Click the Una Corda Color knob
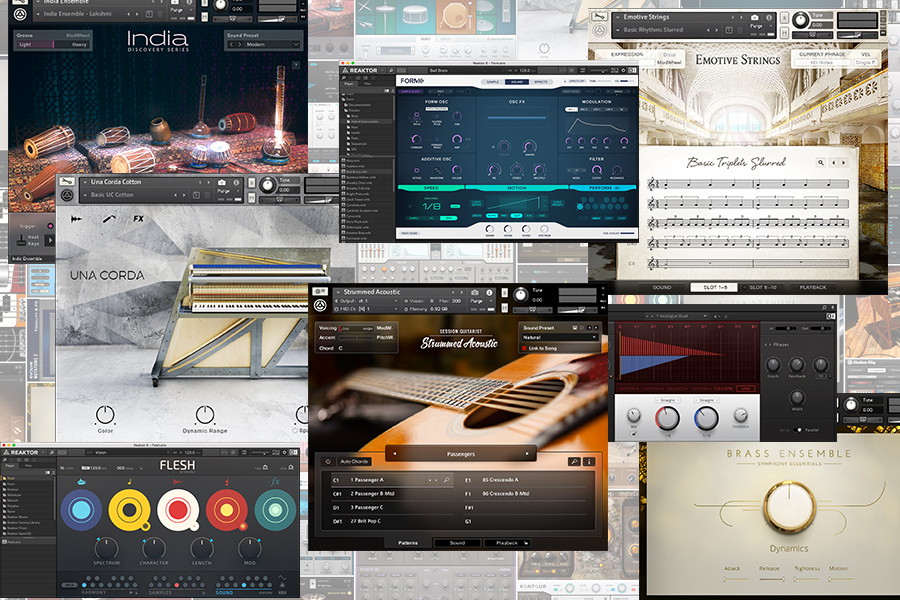Screen dimensions: 900x600 [x=105, y=414]
